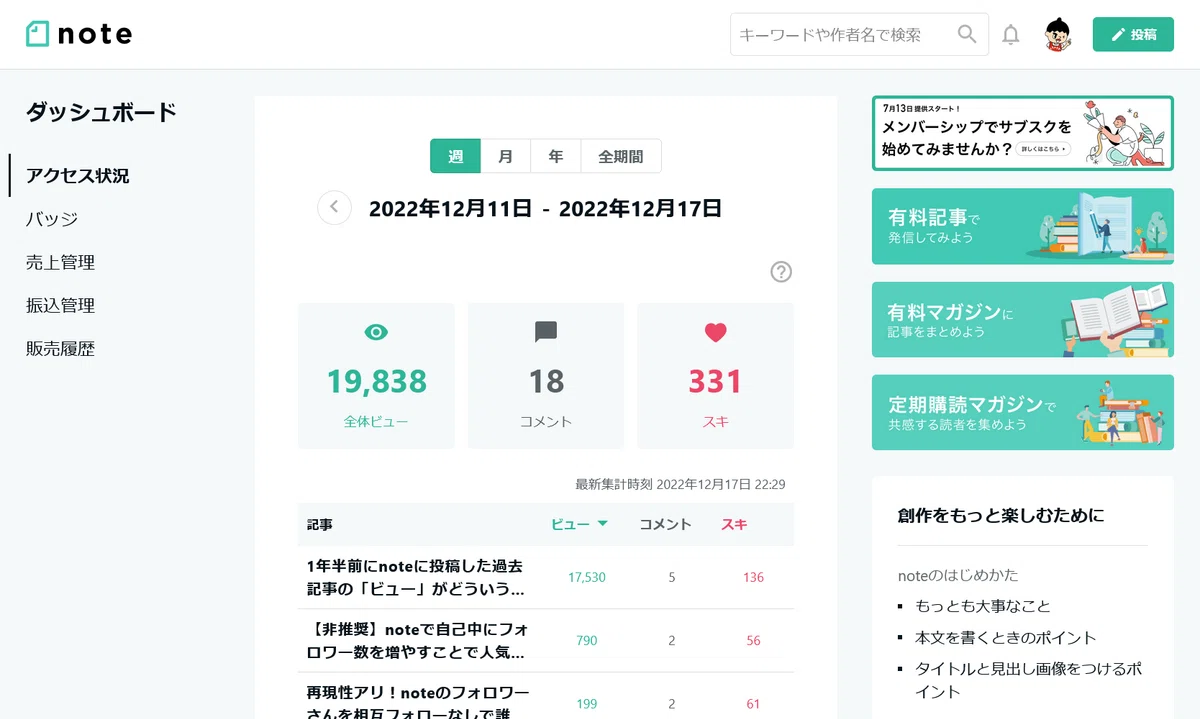Select the 週 period tab

tap(456, 156)
